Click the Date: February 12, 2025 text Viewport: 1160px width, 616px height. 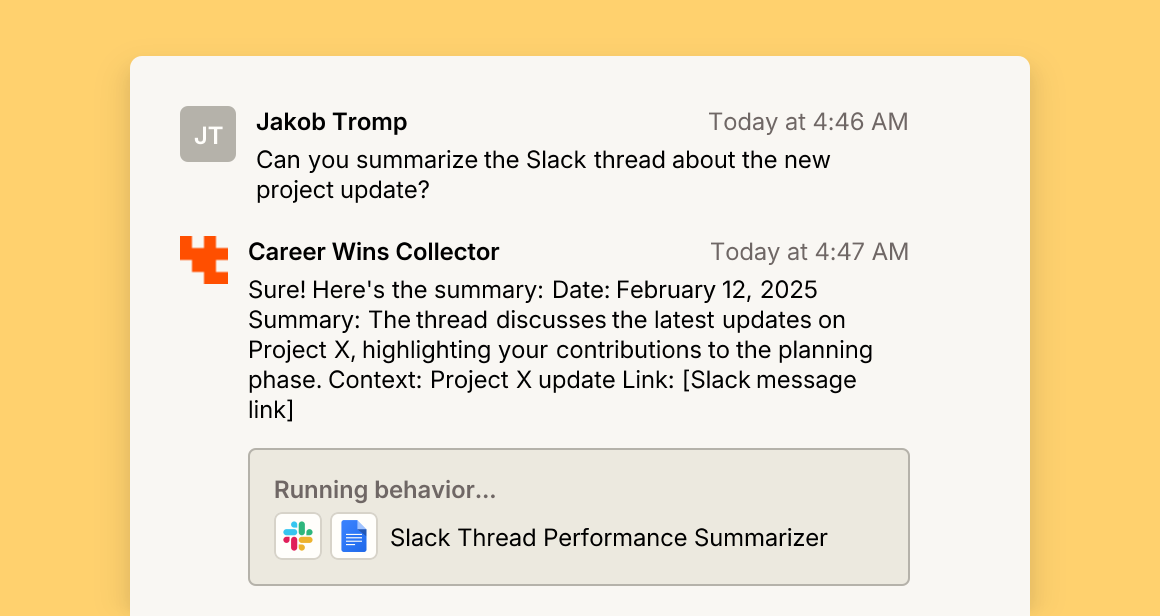coord(684,290)
